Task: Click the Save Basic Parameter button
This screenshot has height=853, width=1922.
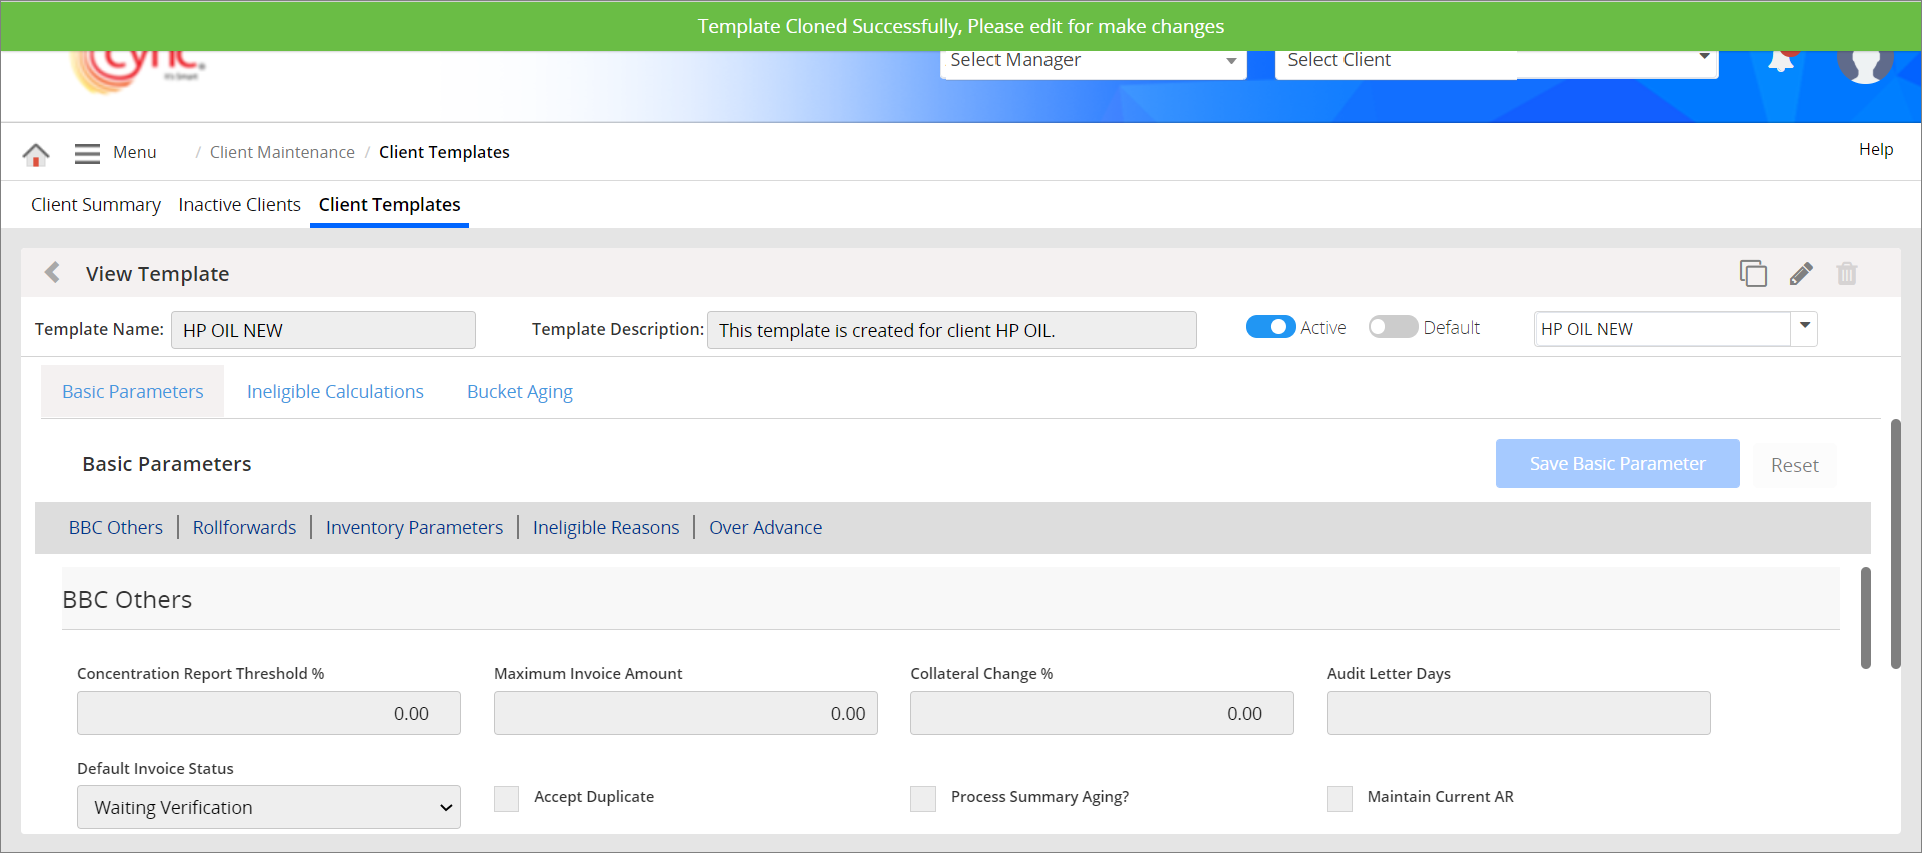Action: [x=1616, y=464]
